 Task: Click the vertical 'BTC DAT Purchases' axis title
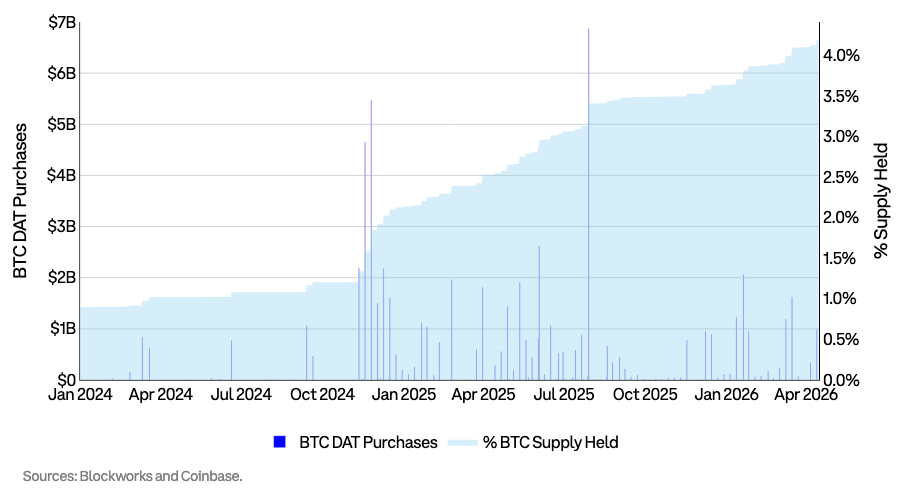pos(20,201)
